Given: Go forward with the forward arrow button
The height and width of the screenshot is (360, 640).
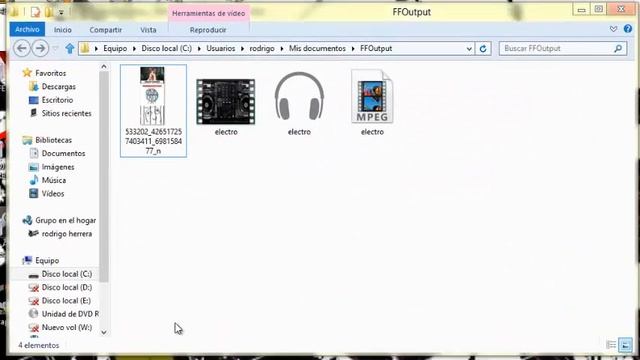Looking at the screenshot, I should pos(40,49).
